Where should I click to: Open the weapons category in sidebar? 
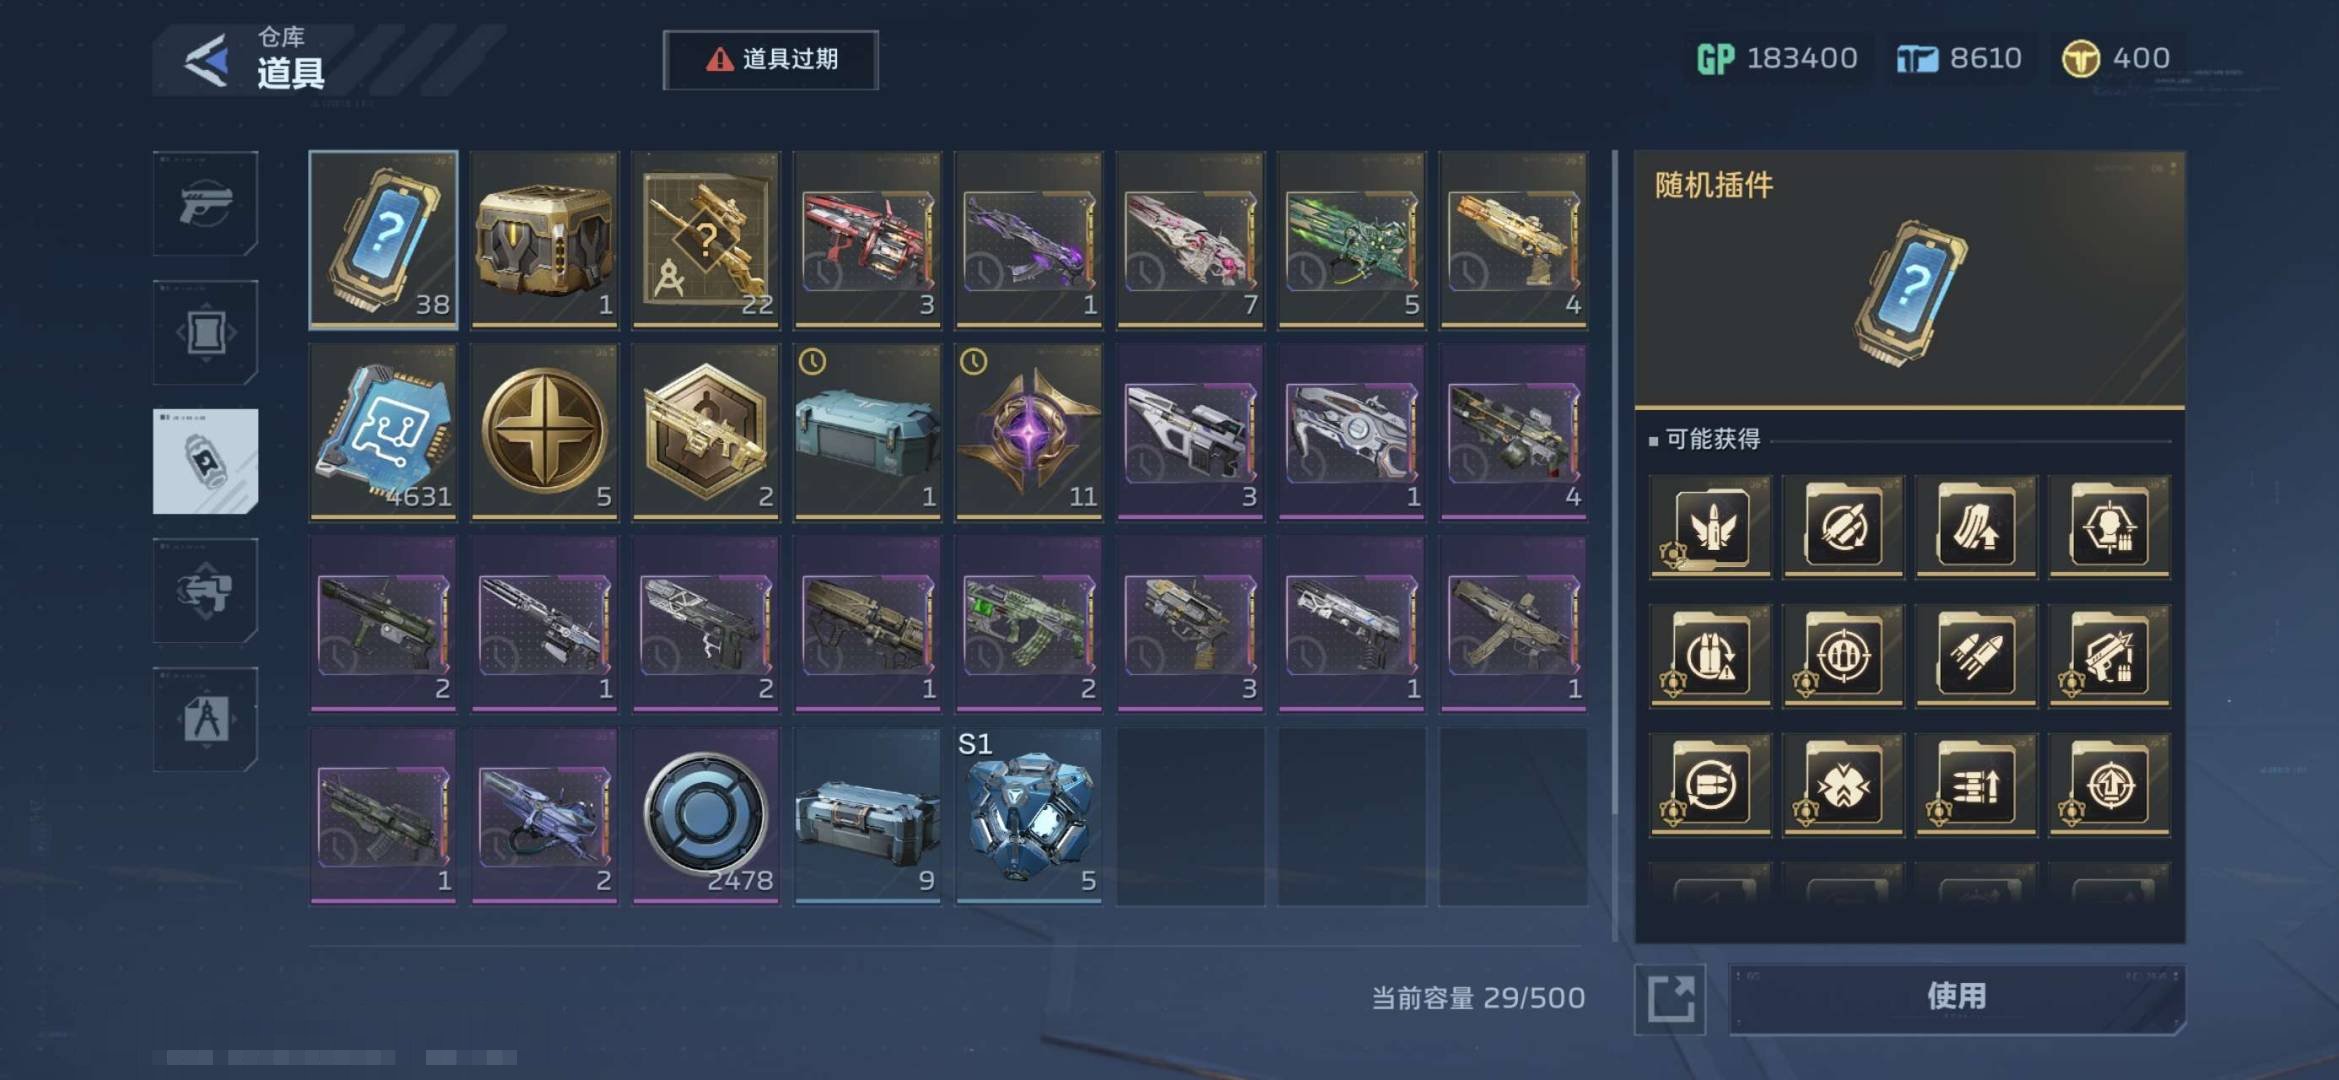coord(205,204)
